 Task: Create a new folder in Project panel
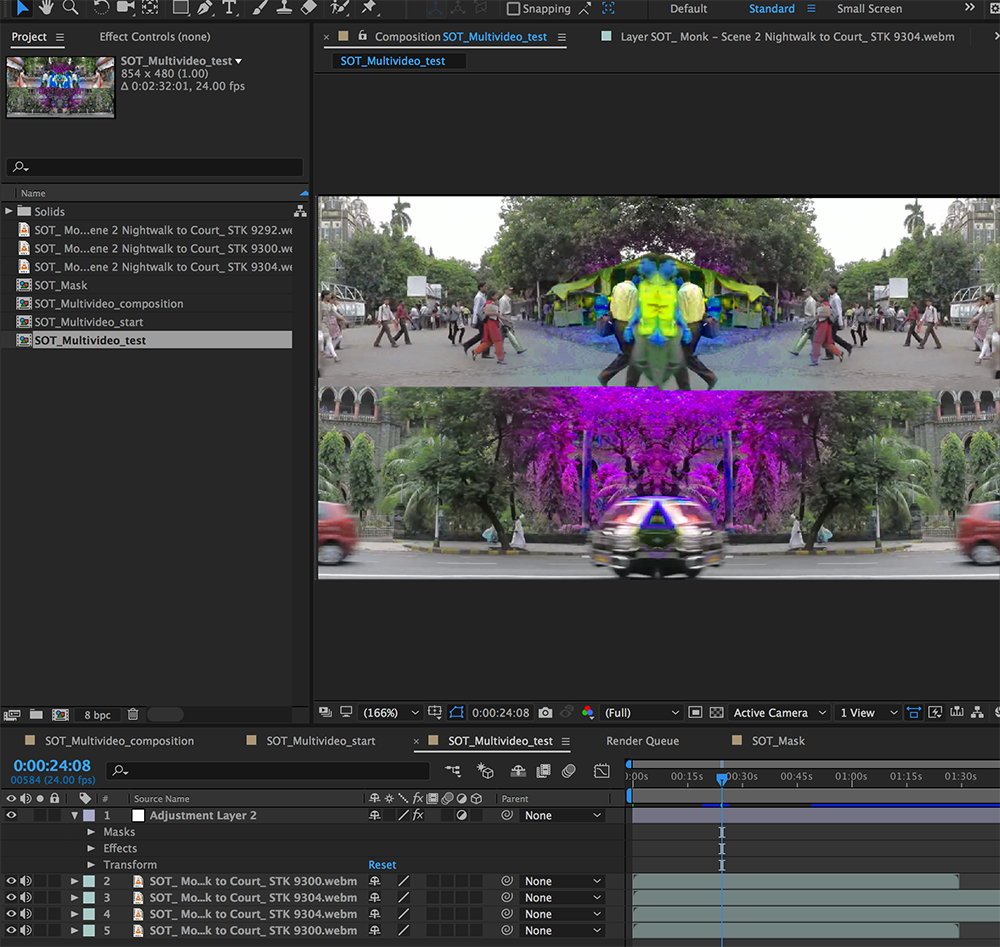[x=36, y=715]
